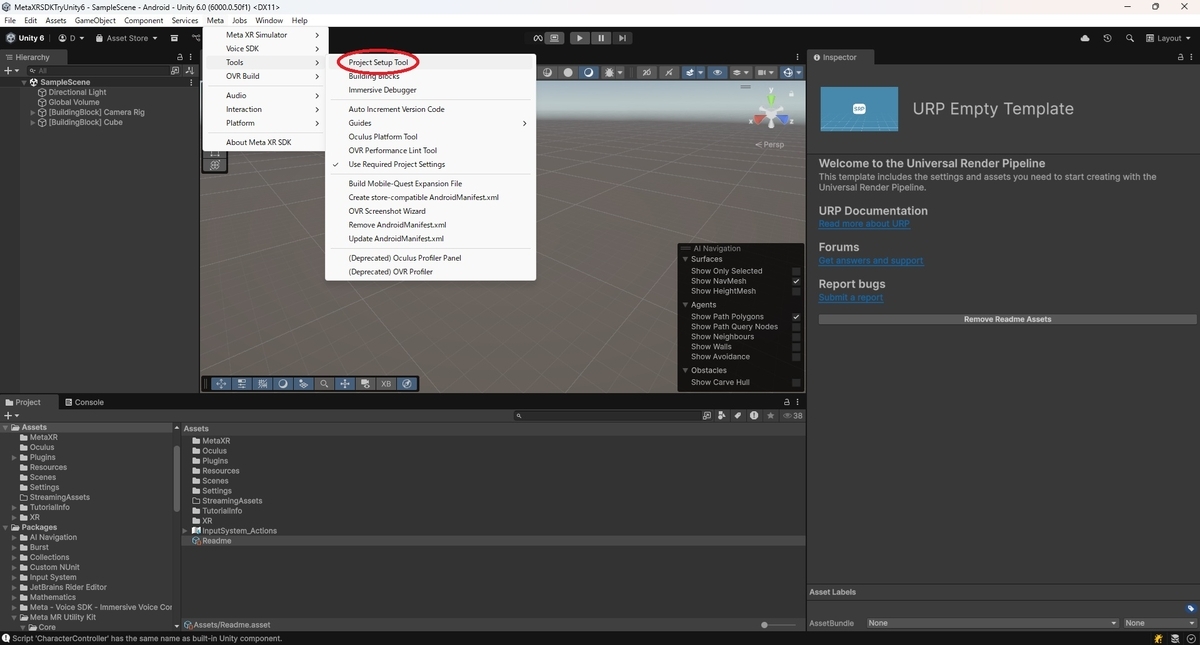Click the scene view orientation gizmo

point(771,112)
